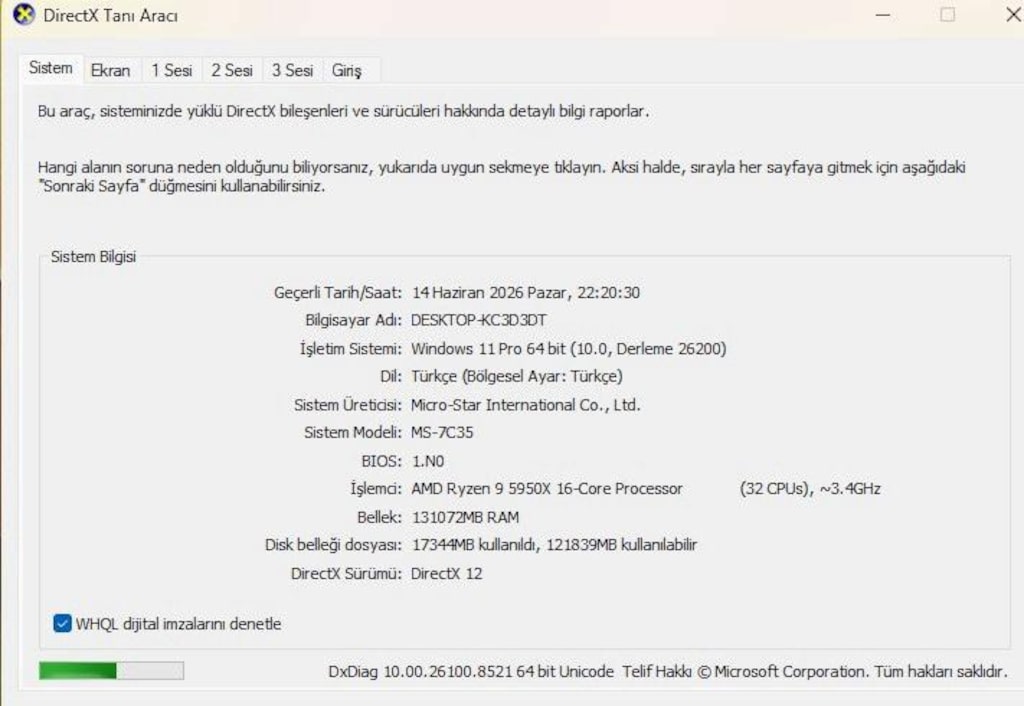The image size is (1024, 706).
Task: Close the DirectX Tanı Aracı window
Action: tap(1013, 15)
